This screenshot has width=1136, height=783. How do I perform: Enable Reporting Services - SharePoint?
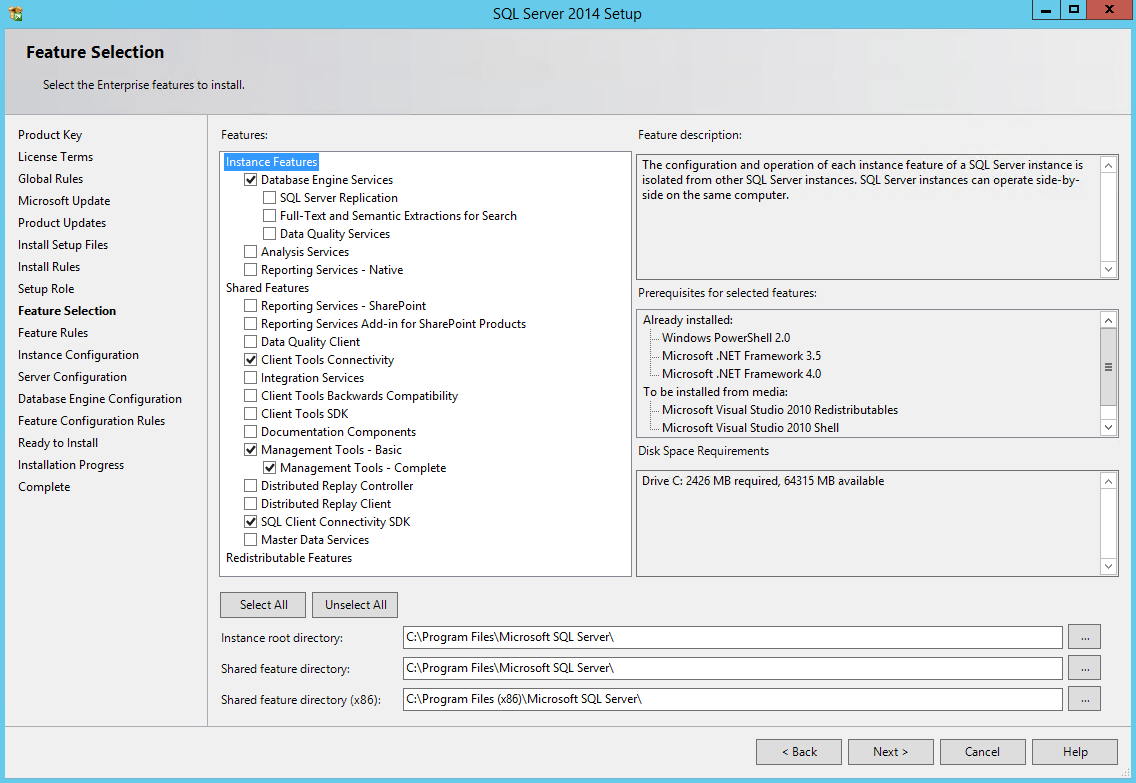click(x=250, y=305)
